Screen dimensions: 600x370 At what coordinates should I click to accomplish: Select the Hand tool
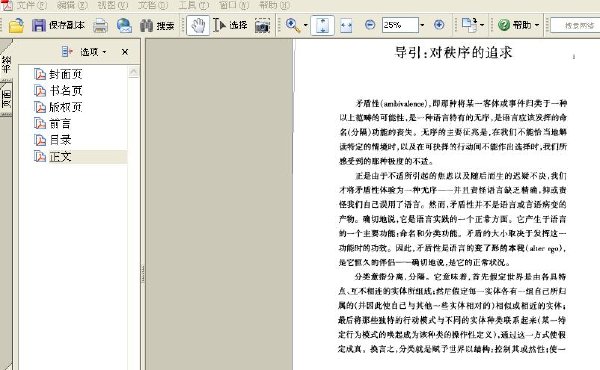tap(198, 25)
